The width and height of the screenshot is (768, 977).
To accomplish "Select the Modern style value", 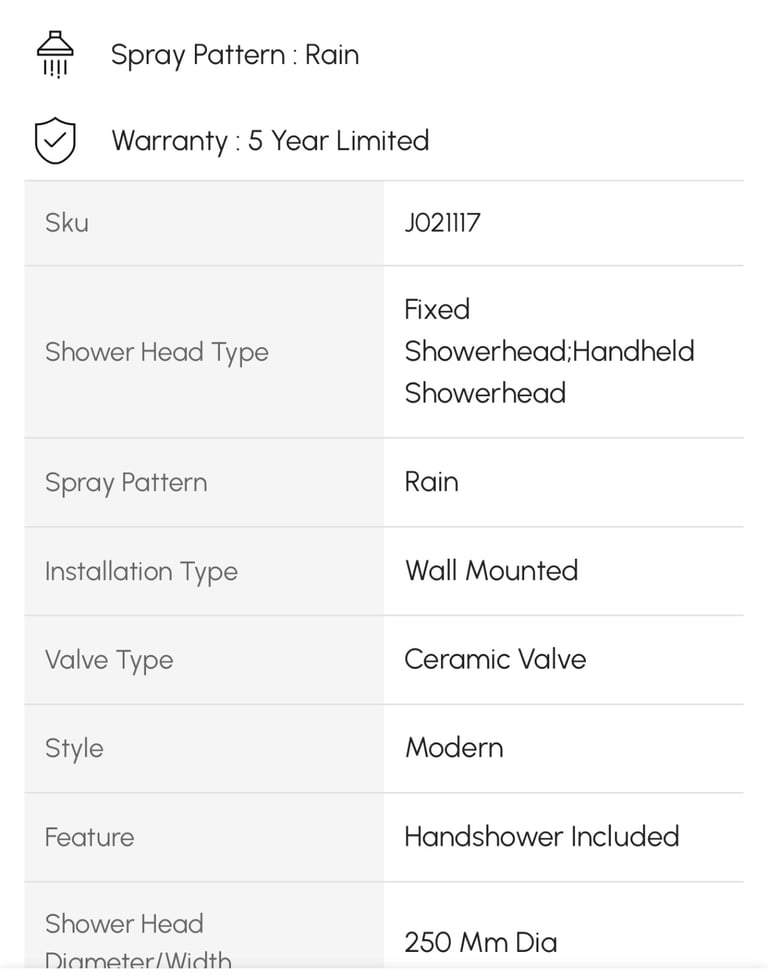I will coord(454,748).
